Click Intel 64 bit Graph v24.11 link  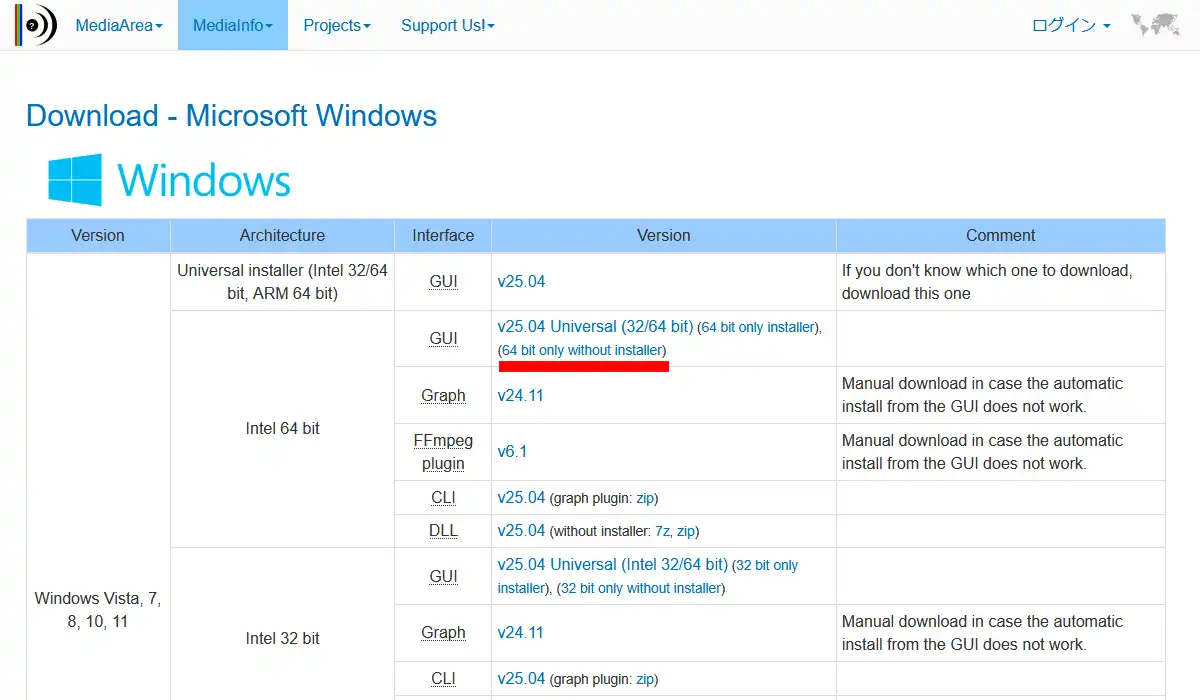click(521, 395)
